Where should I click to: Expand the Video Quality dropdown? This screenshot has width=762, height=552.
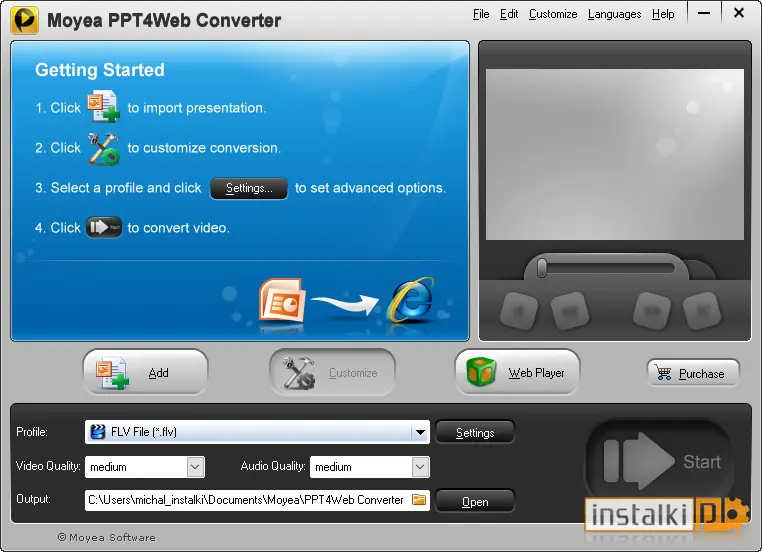(195, 467)
